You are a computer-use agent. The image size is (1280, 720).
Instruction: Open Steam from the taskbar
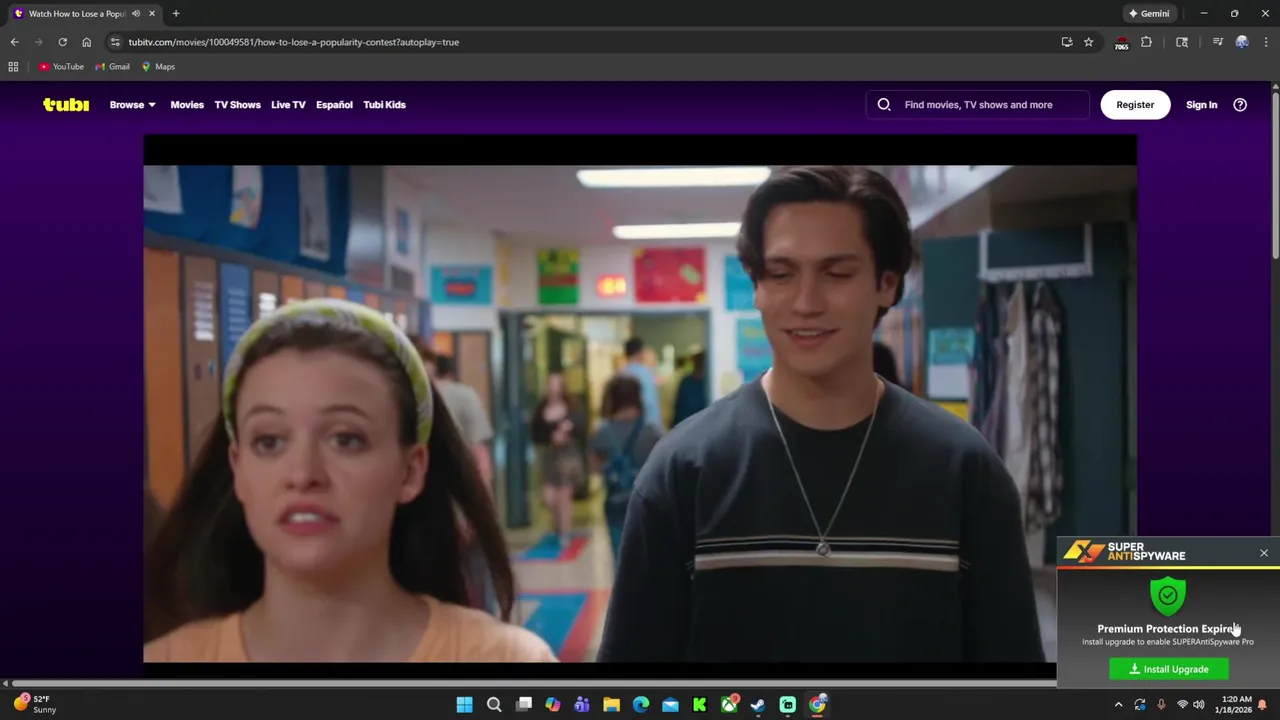tap(758, 705)
